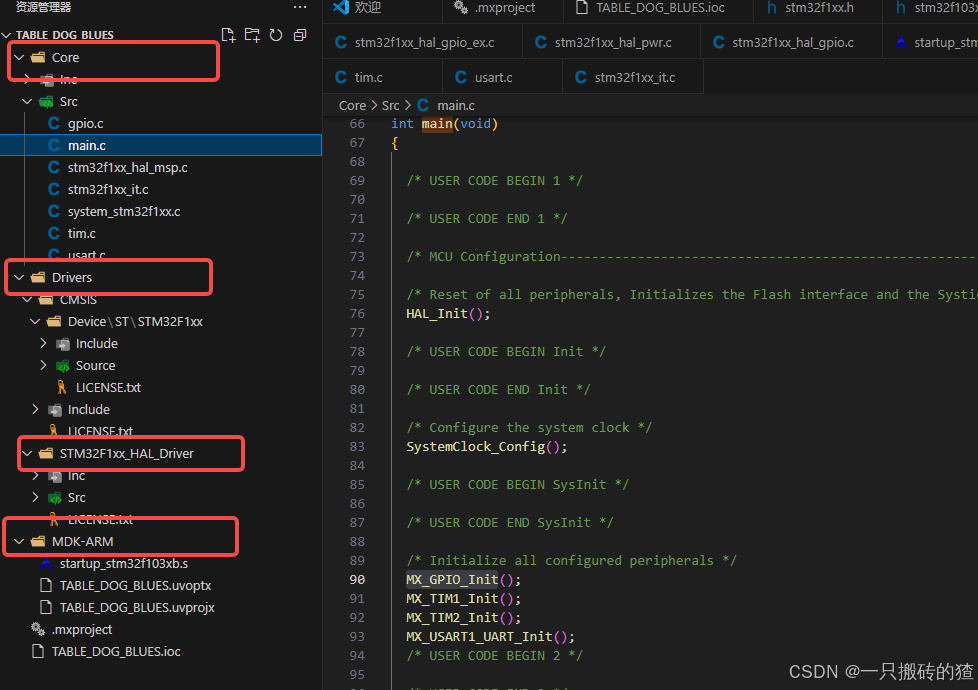This screenshot has width=978, height=690.
Task: Click the HAL_Init call in code
Action: (437, 313)
